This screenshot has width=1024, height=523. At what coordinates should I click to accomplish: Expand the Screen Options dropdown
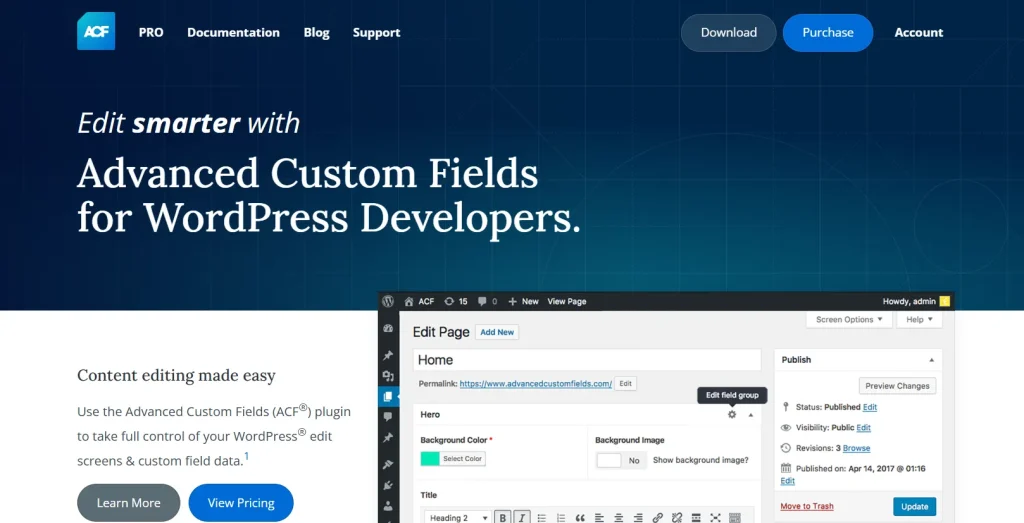(850, 320)
